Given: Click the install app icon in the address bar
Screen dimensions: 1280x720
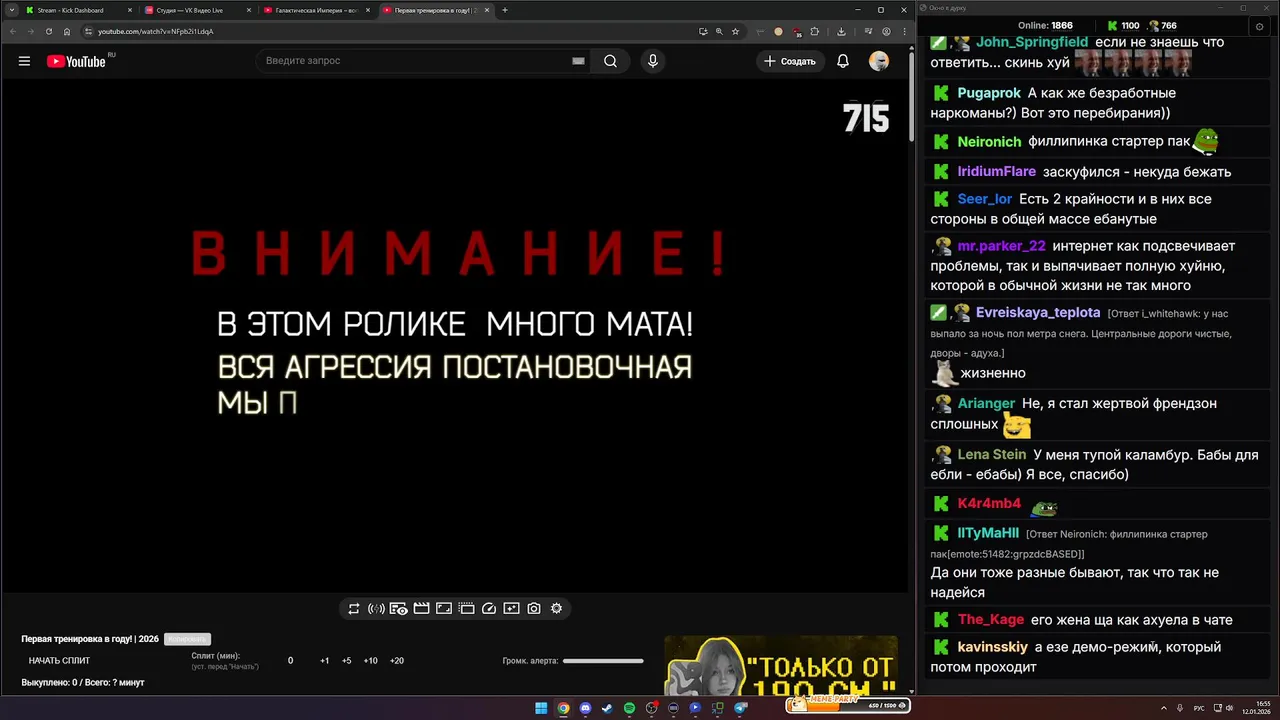Looking at the screenshot, I should point(703,31).
